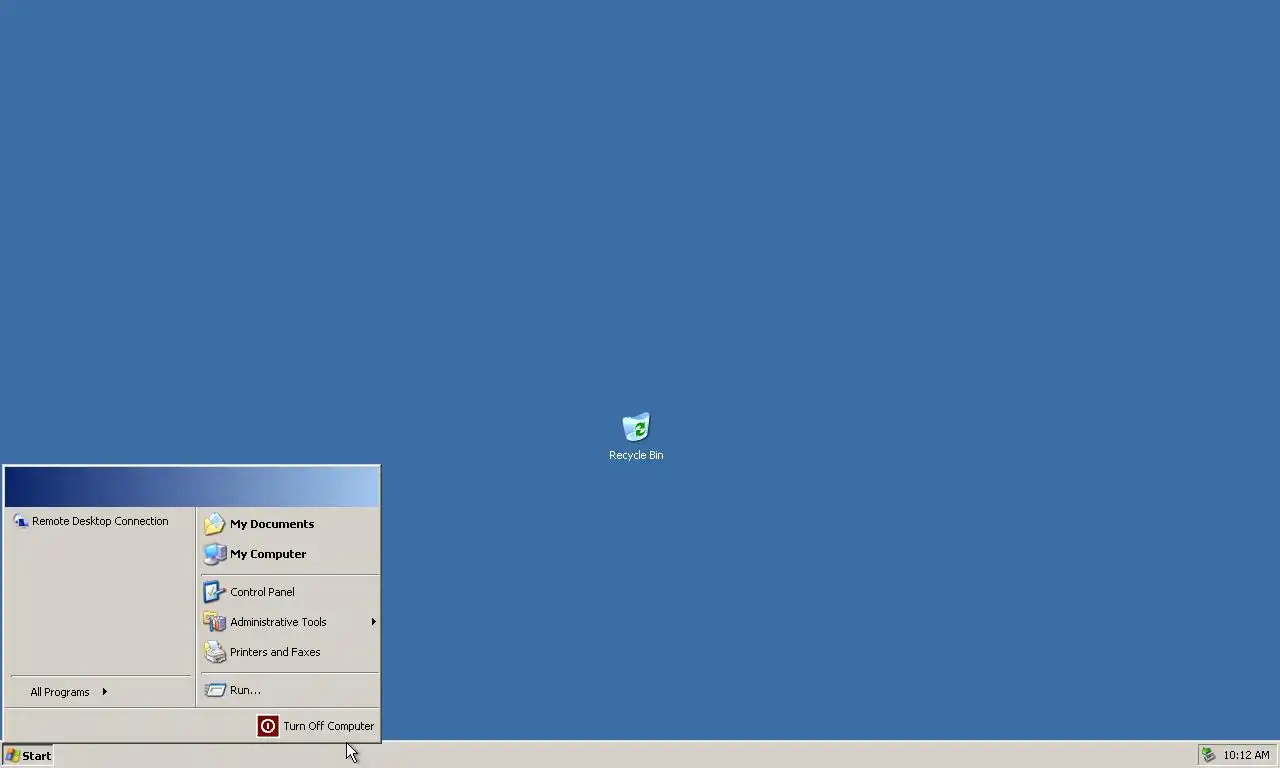
Task: Launch the Remote Desktop Connection entry
Action: click(x=100, y=521)
